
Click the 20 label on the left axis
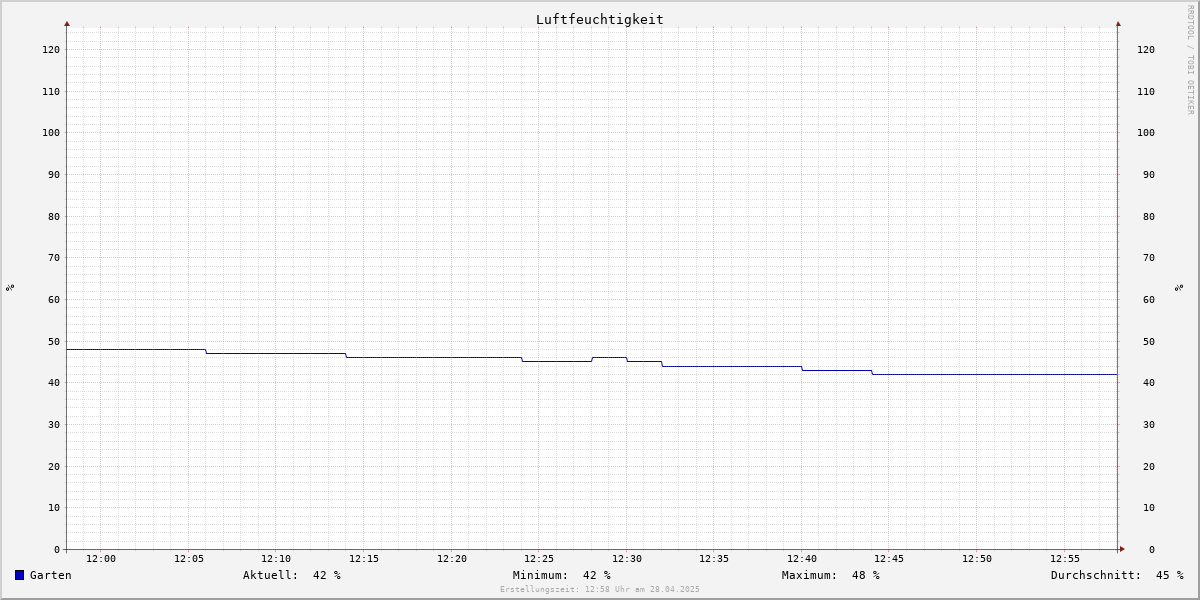click(x=54, y=466)
